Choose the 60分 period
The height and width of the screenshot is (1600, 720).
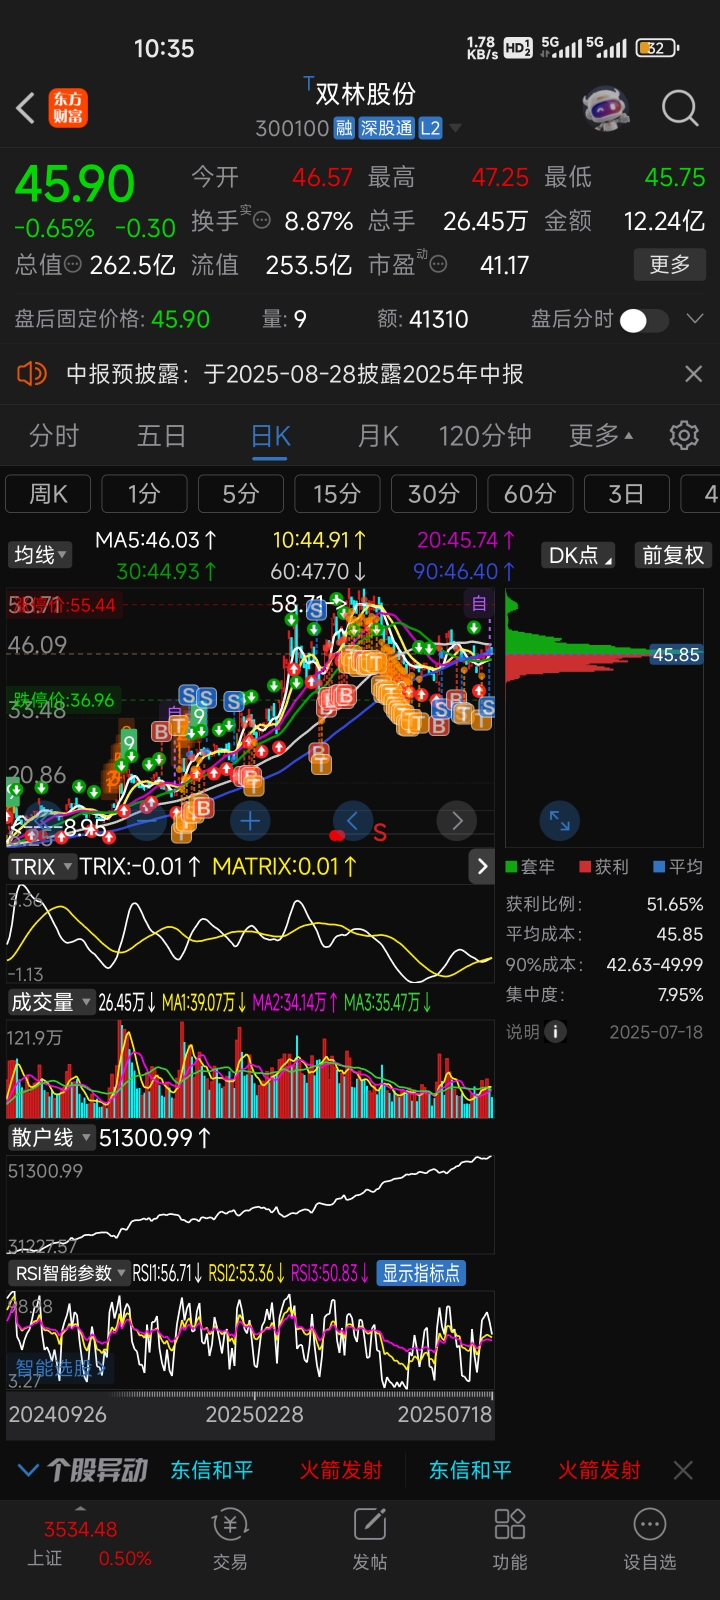(530, 494)
